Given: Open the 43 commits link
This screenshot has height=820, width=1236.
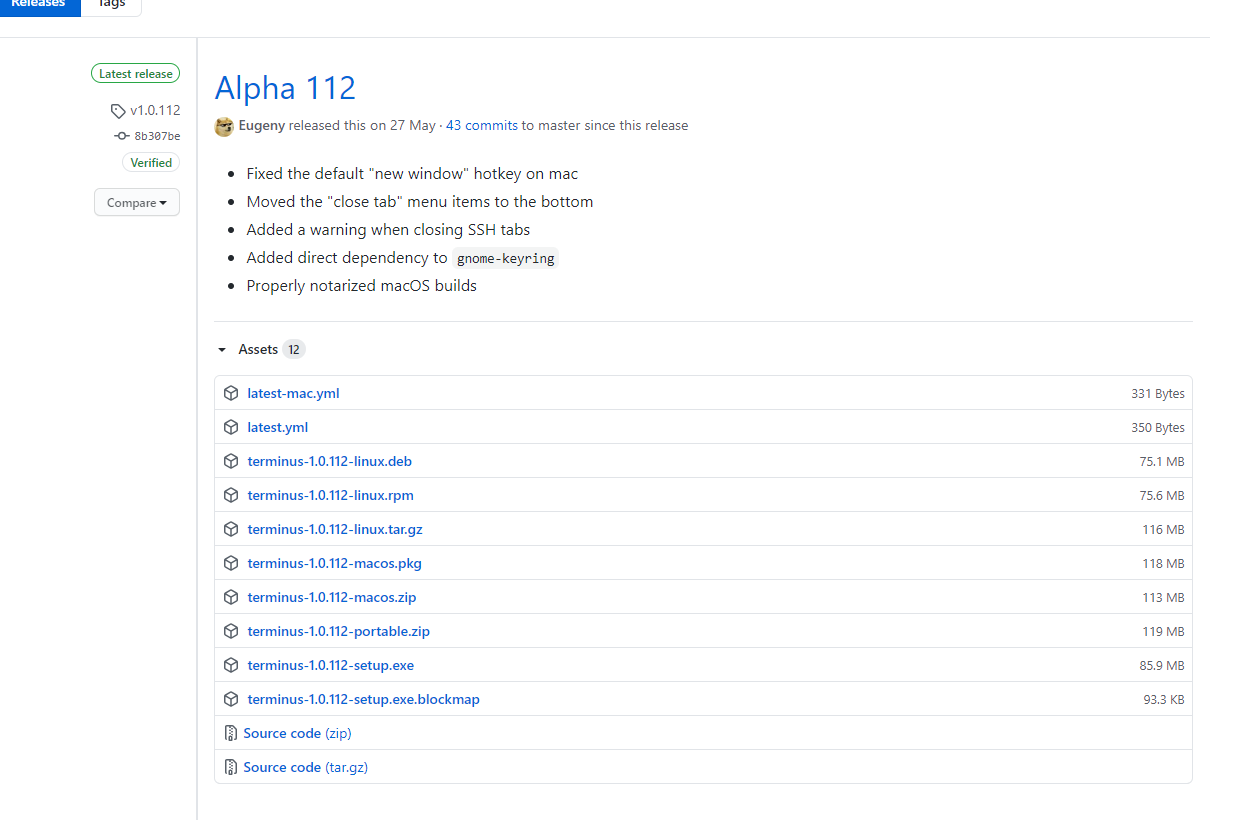Looking at the screenshot, I should (481, 125).
